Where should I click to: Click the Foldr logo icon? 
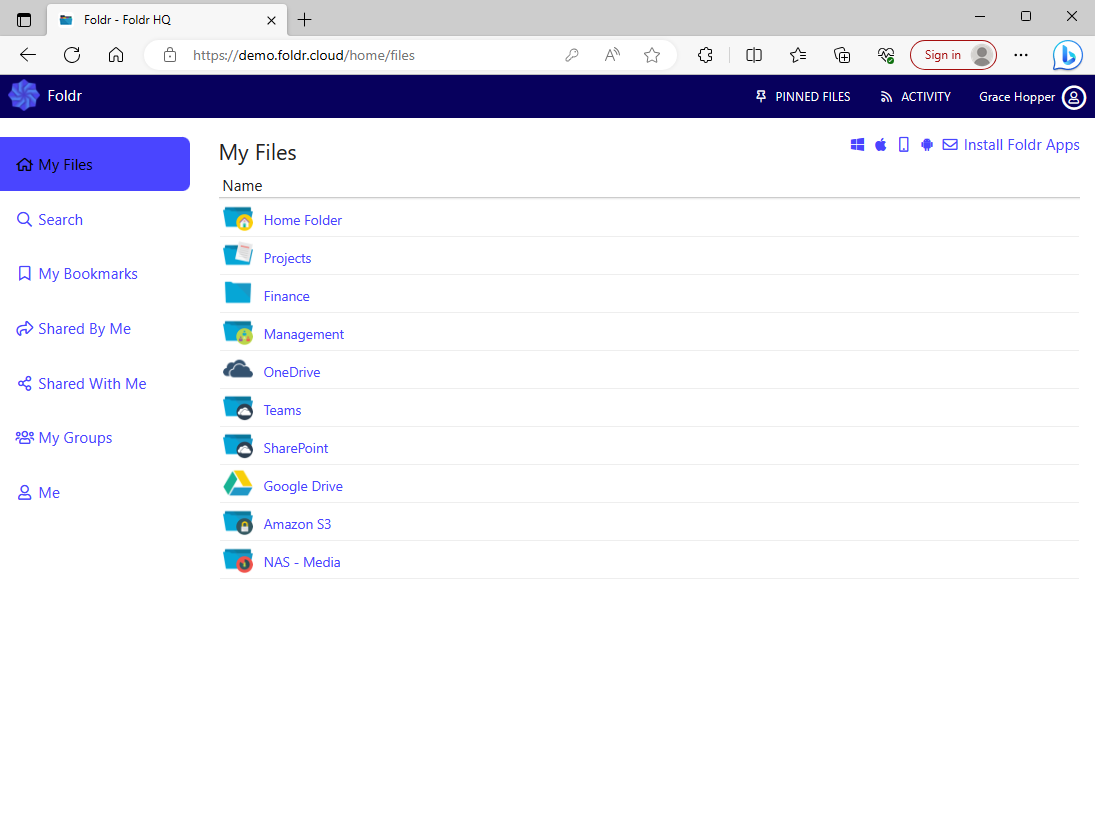[x=24, y=96]
